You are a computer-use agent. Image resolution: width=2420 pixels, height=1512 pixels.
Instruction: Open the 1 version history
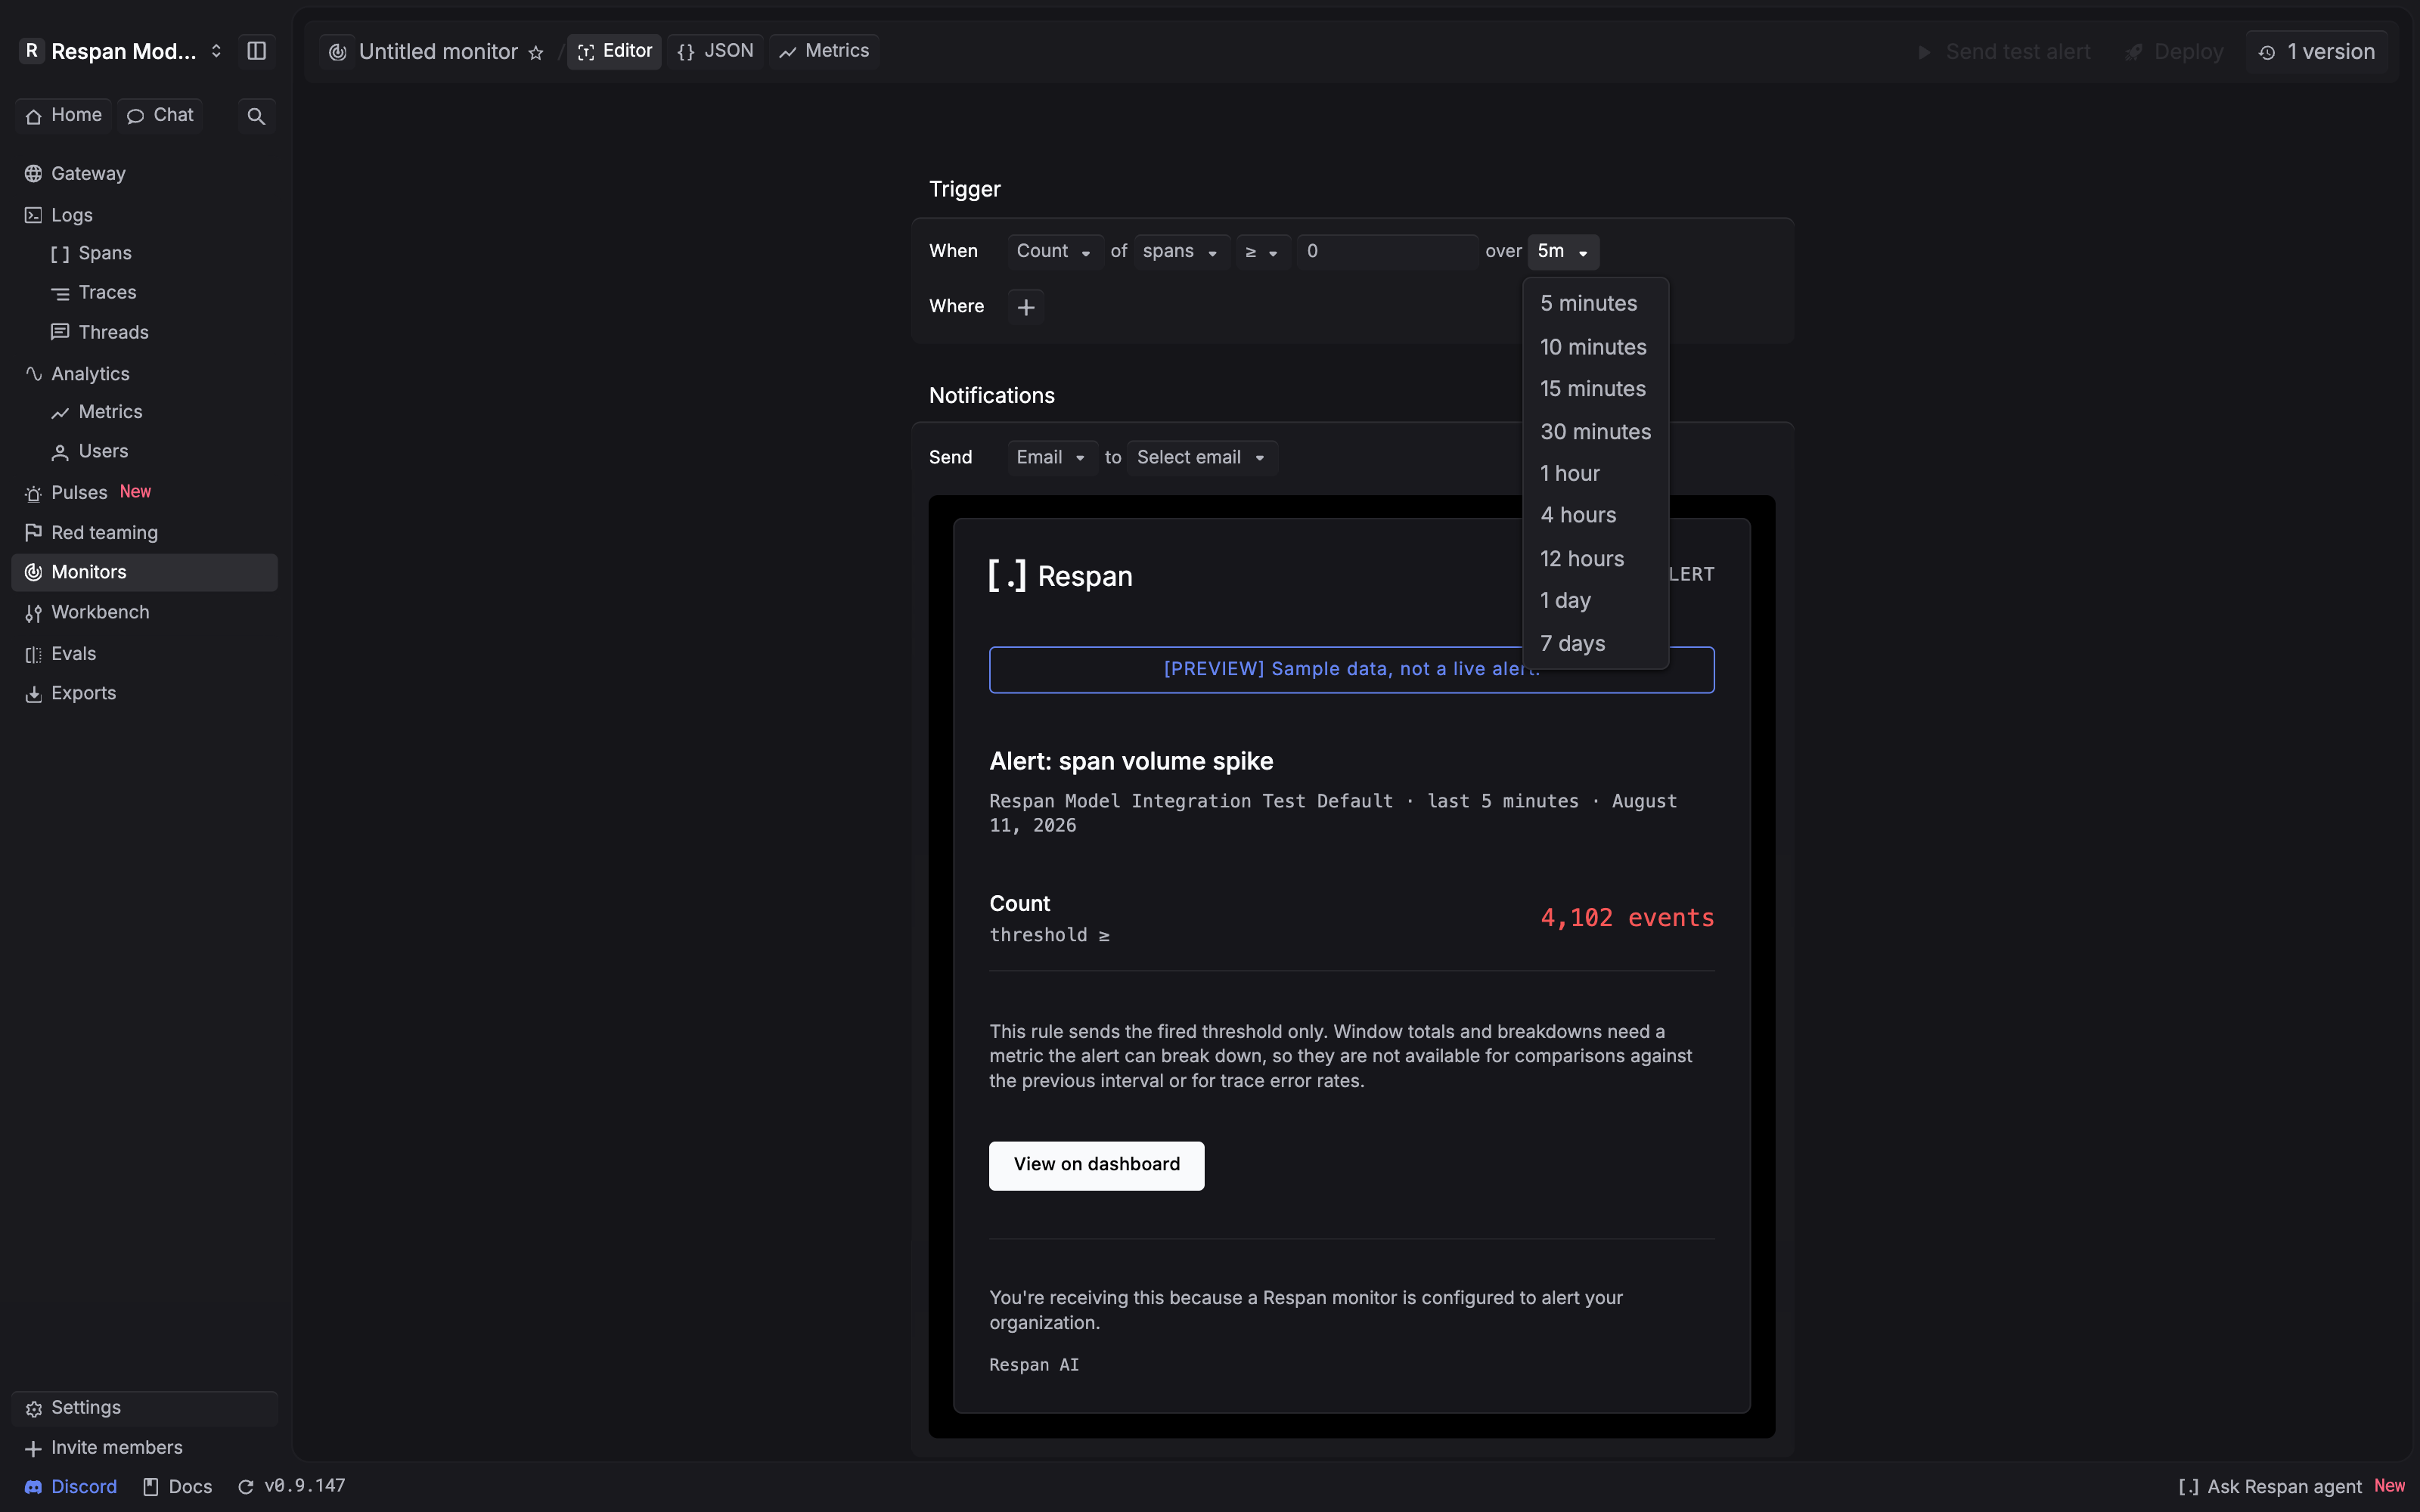pyautogui.click(x=2317, y=52)
